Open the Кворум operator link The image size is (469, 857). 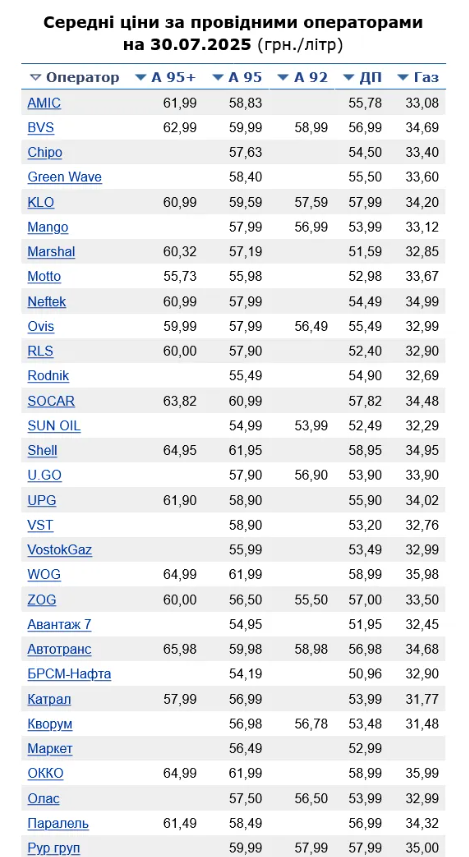50,724
